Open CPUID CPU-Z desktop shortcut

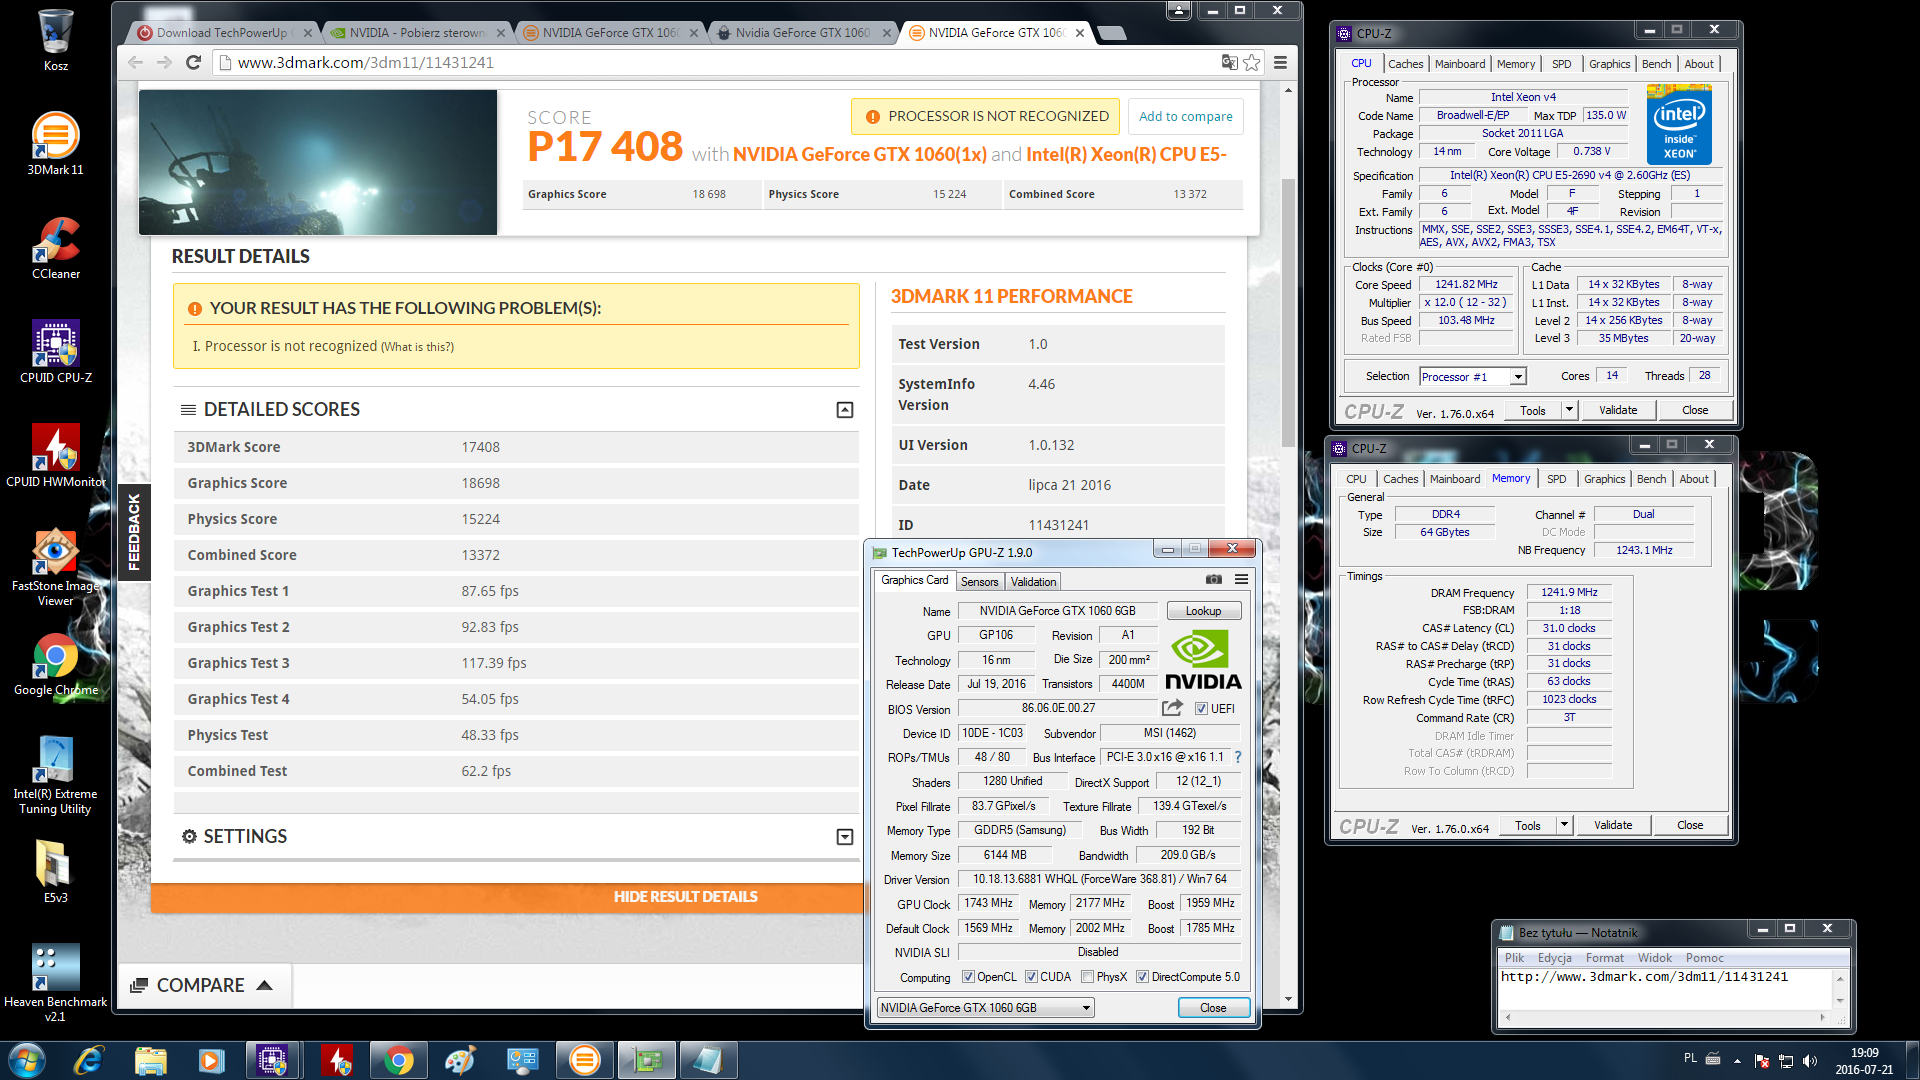coord(55,351)
